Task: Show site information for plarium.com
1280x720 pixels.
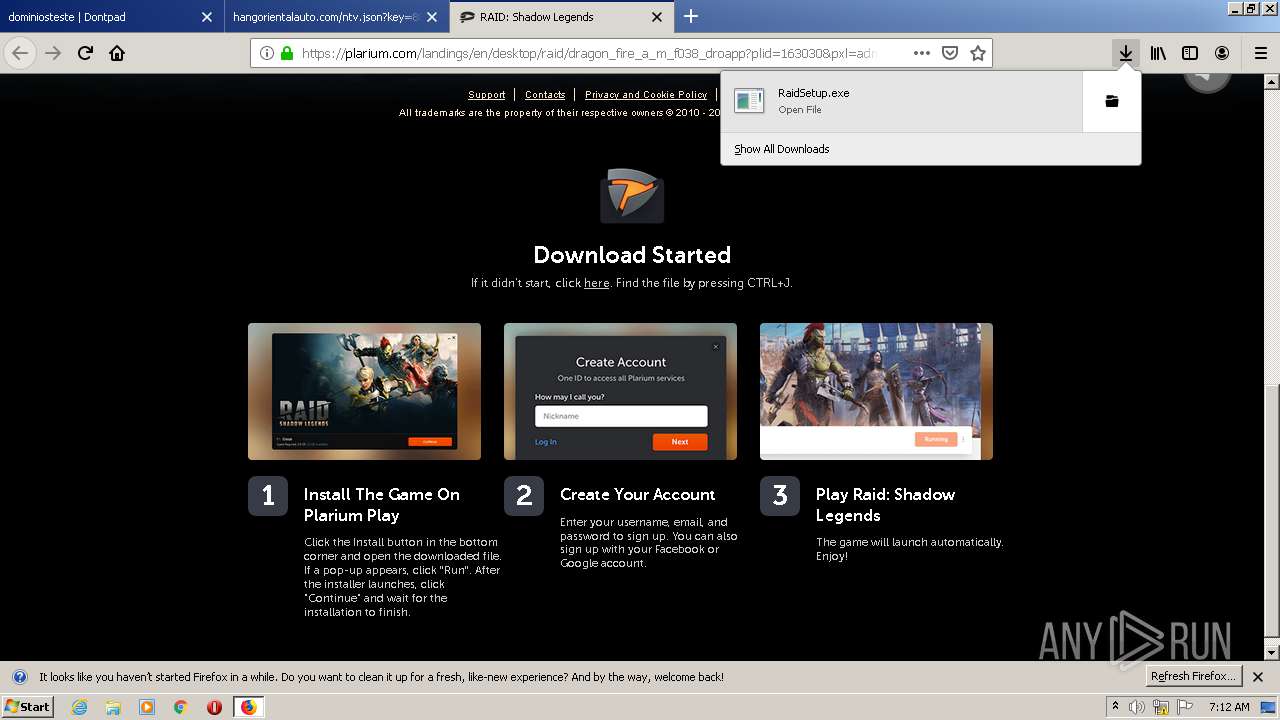Action: [267, 53]
